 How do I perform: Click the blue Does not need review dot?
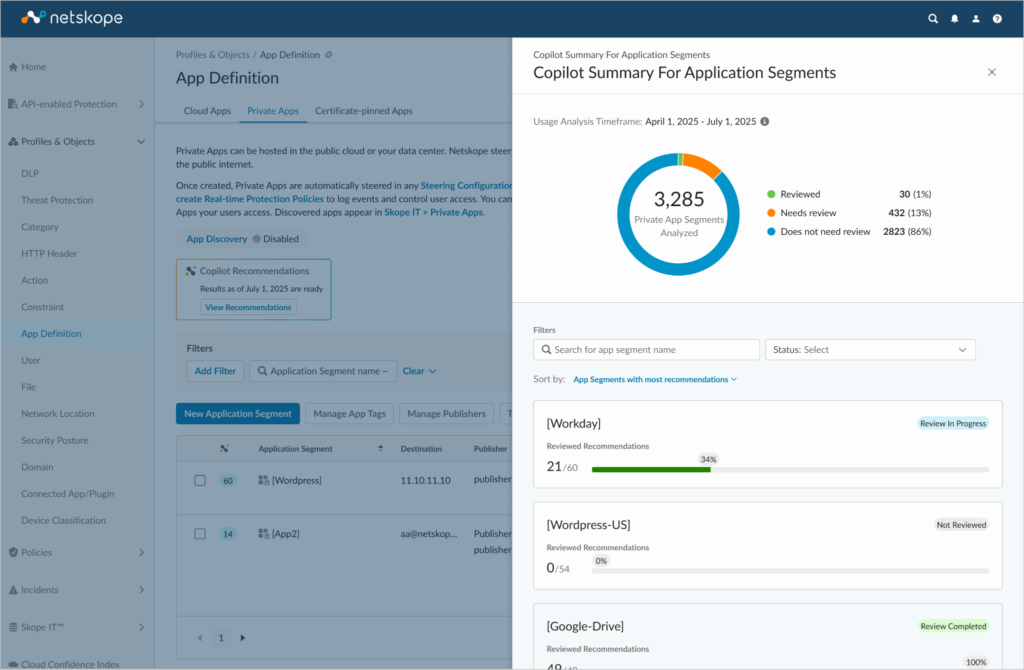click(x=771, y=232)
